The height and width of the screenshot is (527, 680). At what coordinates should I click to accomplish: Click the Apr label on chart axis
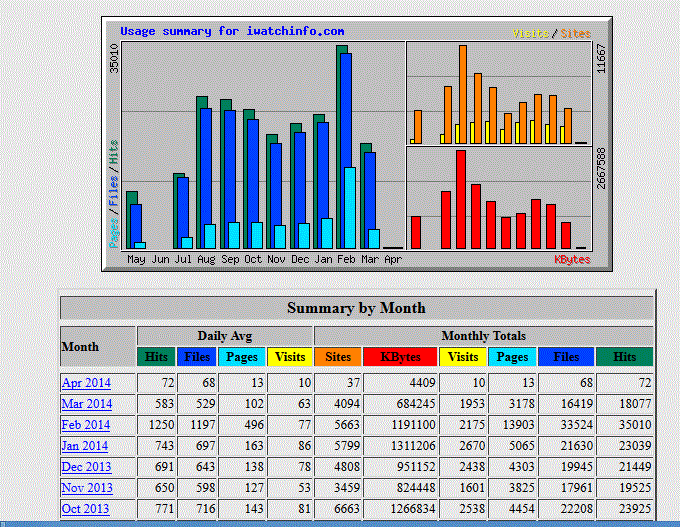click(x=393, y=259)
